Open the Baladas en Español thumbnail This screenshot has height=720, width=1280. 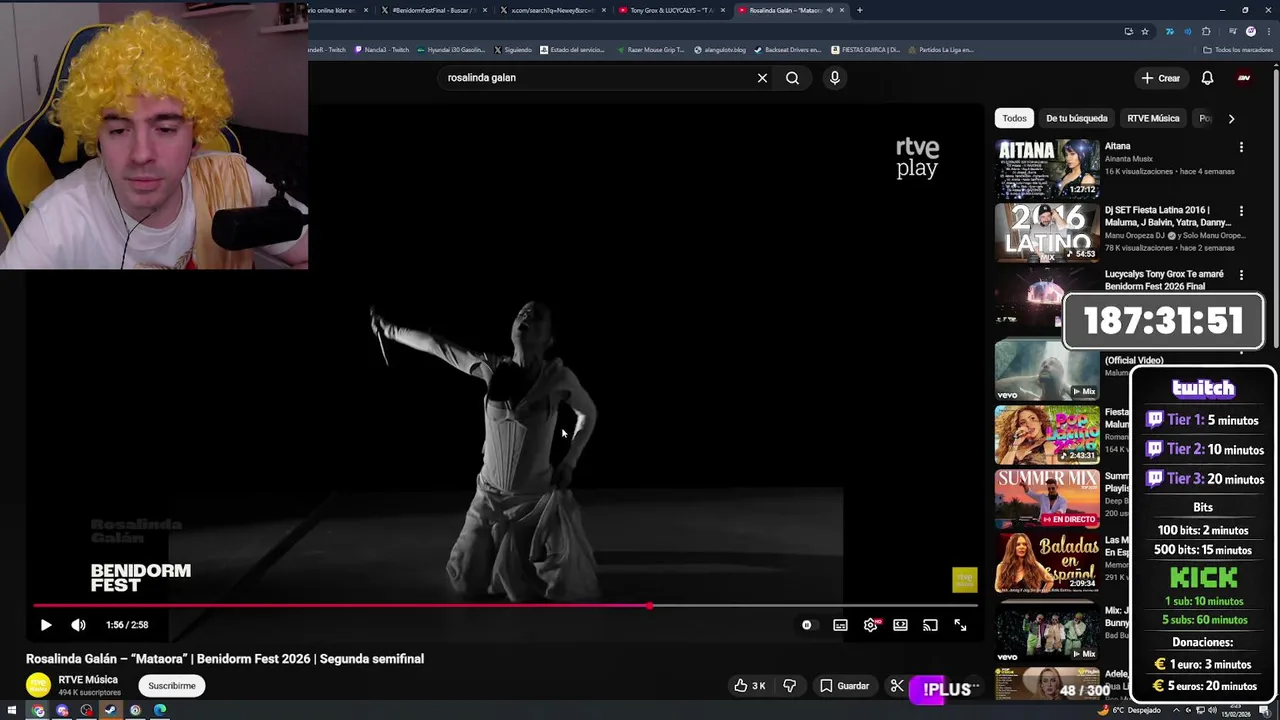tap(1047, 562)
